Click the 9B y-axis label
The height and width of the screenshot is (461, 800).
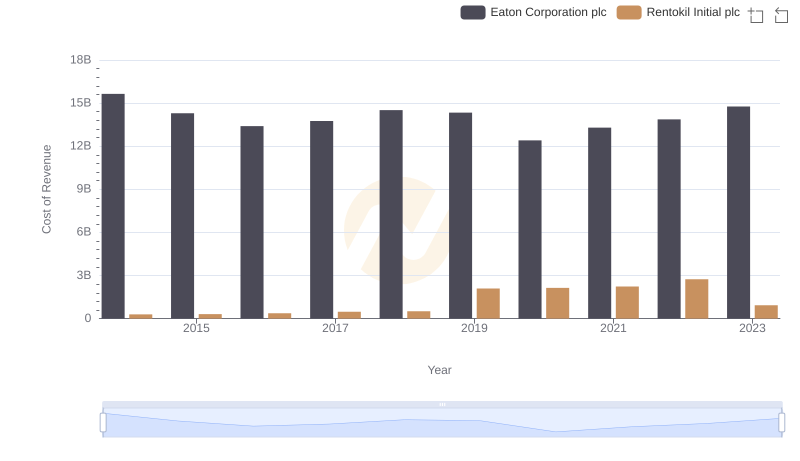coord(84,189)
